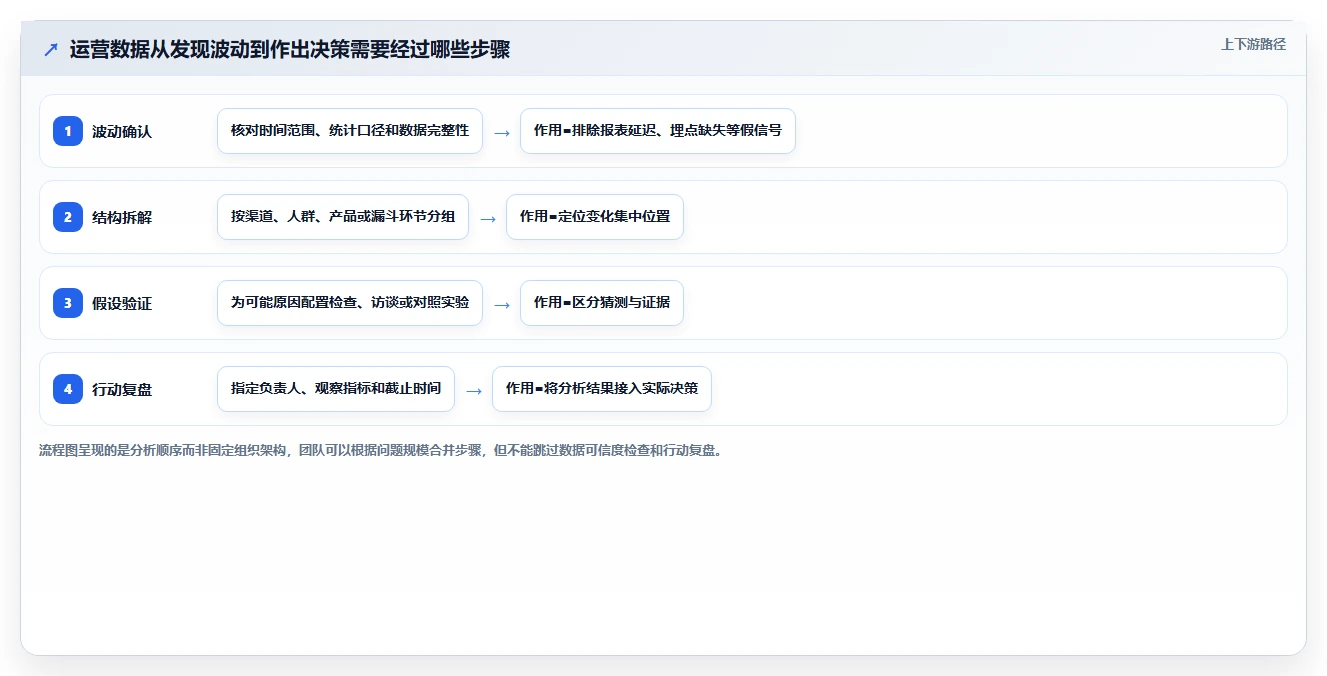Click the arrow in the 结构拆解 row
The height and width of the screenshot is (676, 1327).
[x=488, y=218]
